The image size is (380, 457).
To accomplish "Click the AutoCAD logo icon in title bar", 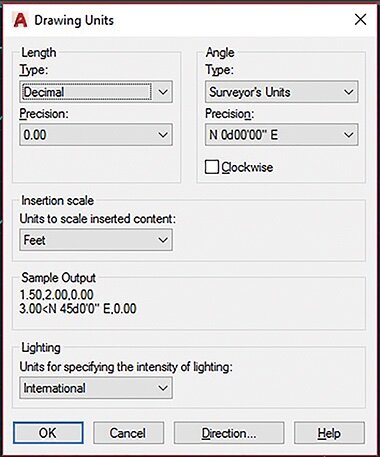I will coord(20,20).
